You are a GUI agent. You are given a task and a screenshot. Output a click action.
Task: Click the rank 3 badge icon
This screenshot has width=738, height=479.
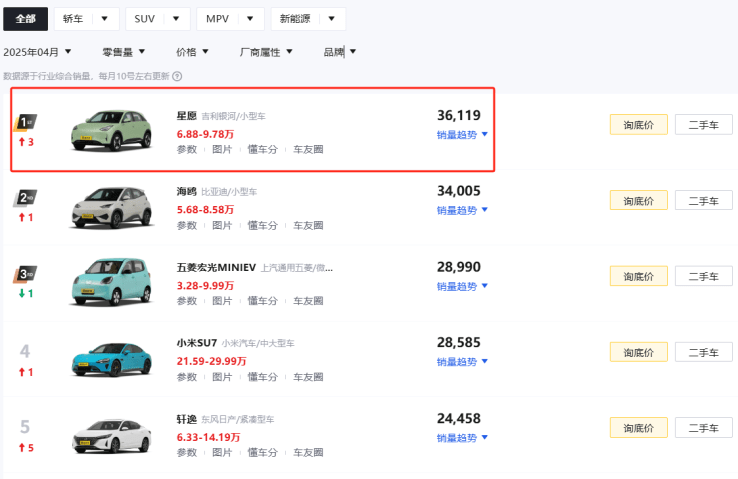(26, 274)
